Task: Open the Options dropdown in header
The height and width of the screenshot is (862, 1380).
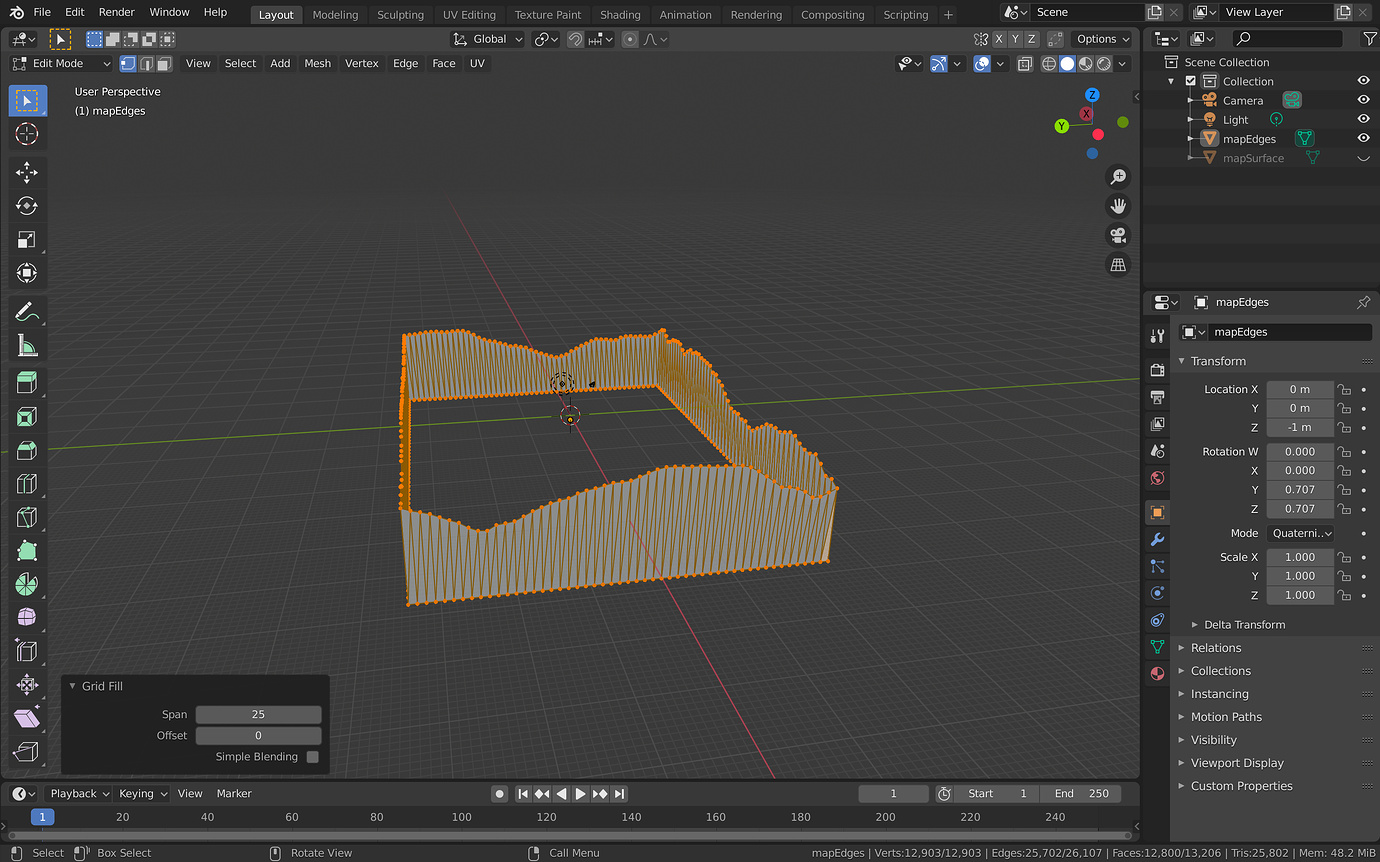Action: tap(1102, 39)
